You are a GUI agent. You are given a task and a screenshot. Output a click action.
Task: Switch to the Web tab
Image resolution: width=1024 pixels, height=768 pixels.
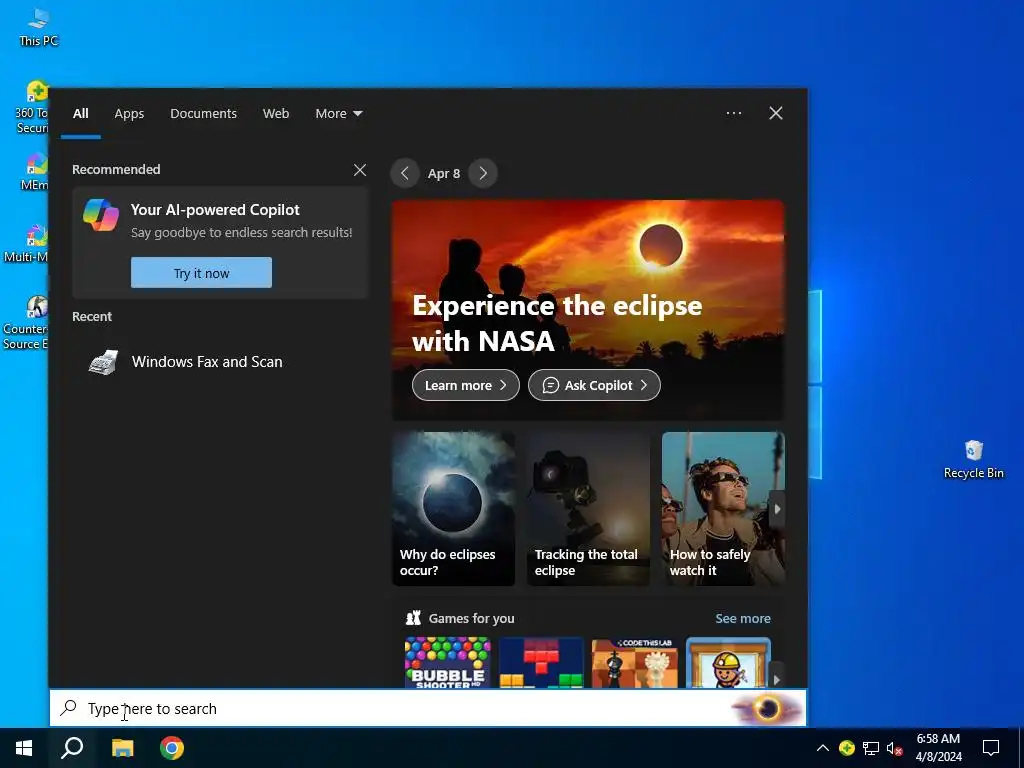pyautogui.click(x=276, y=114)
